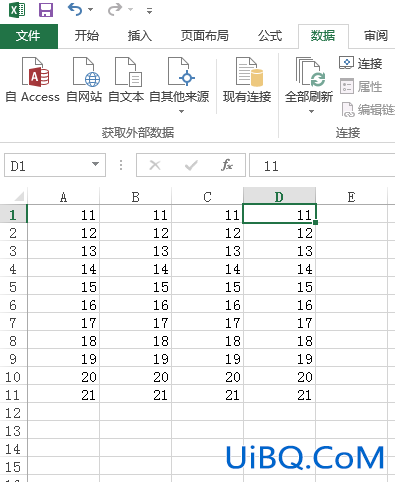Import data from Access icon
Screen dimensions: 395x482
(33, 80)
